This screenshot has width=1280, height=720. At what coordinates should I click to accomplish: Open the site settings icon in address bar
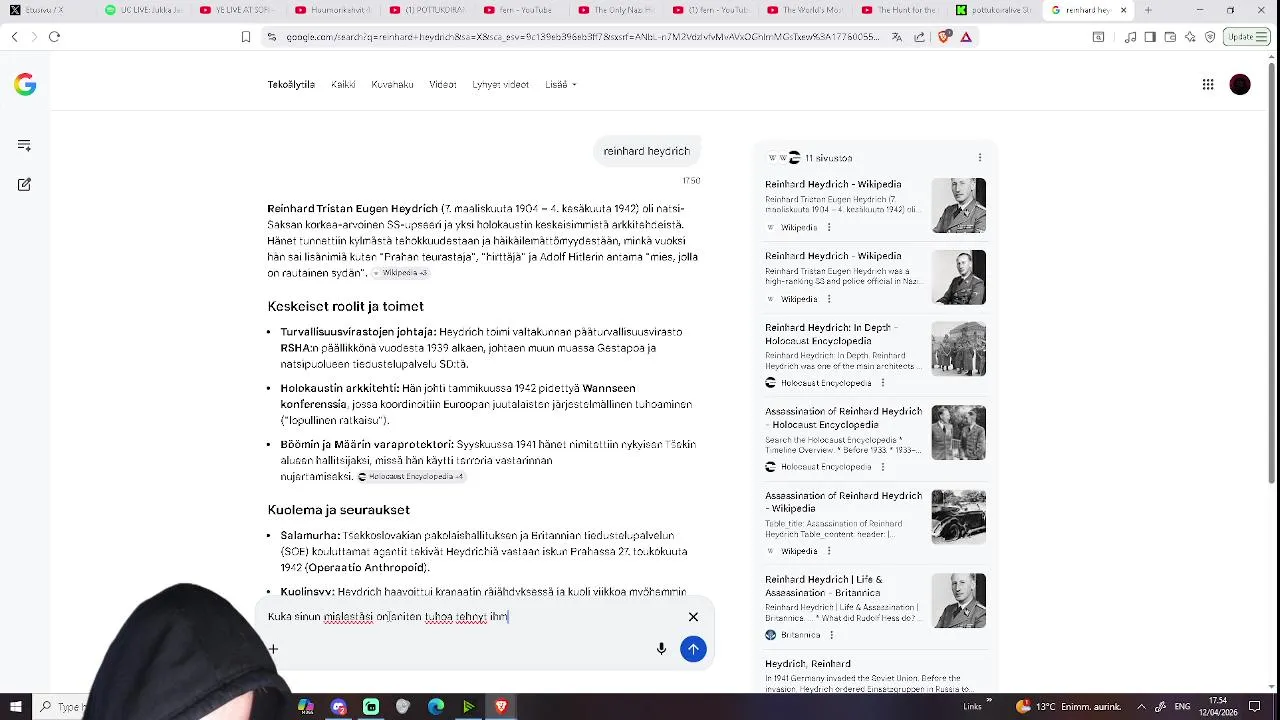271,37
